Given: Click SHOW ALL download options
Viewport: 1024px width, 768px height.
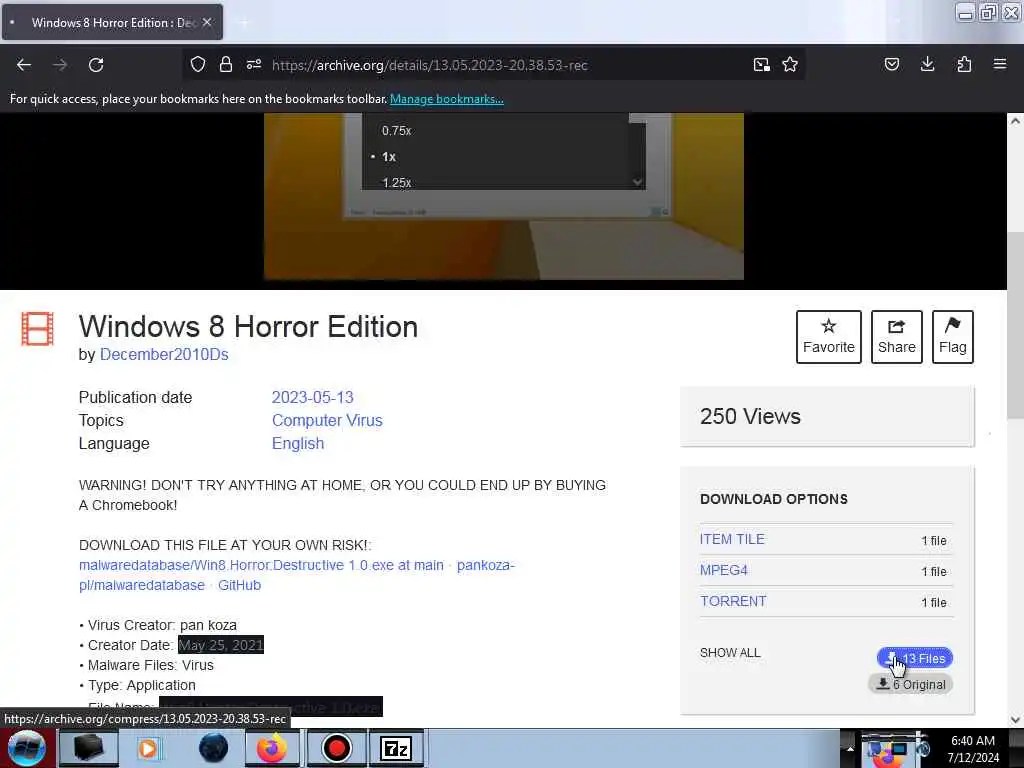Looking at the screenshot, I should [x=730, y=653].
